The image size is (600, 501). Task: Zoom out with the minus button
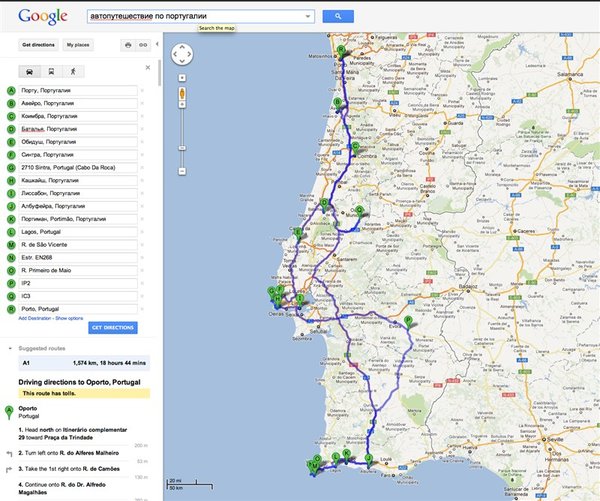(182, 170)
